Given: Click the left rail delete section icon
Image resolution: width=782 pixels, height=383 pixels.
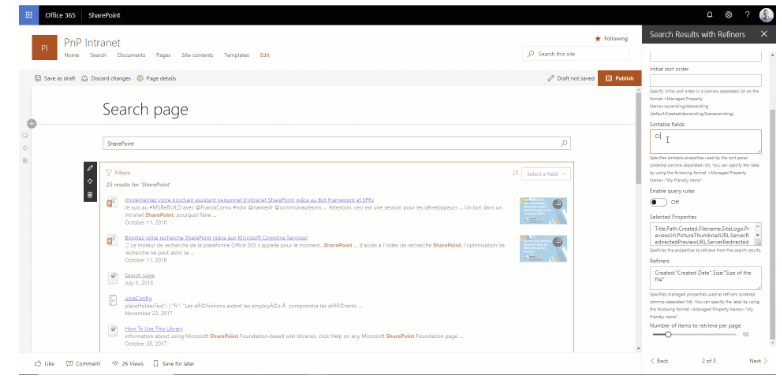Looking at the screenshot, I should coord(25,160).
